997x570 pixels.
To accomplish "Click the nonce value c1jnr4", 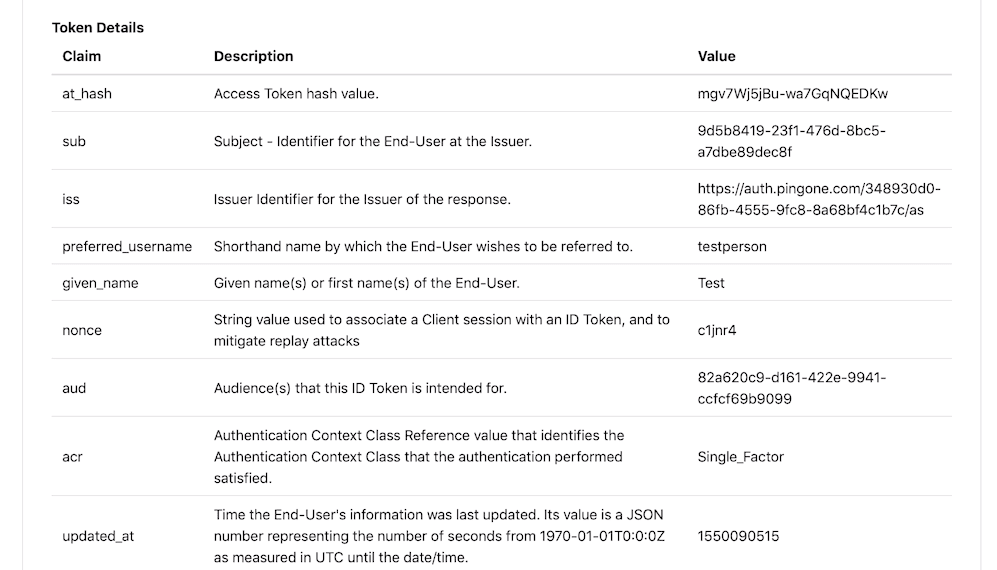I will click(x=718, y=330).
